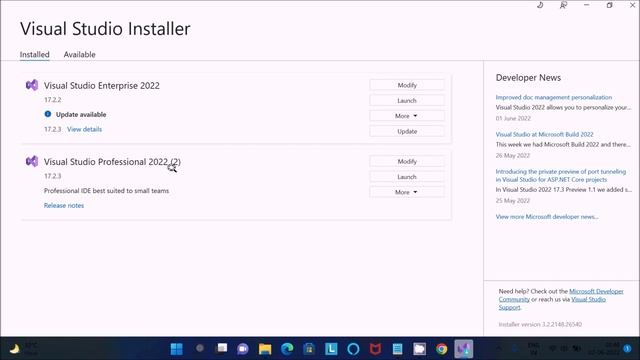The image size is (640, 360).
Task: Select the Visual Studio Installer taskbar icon
Action: 463,349
